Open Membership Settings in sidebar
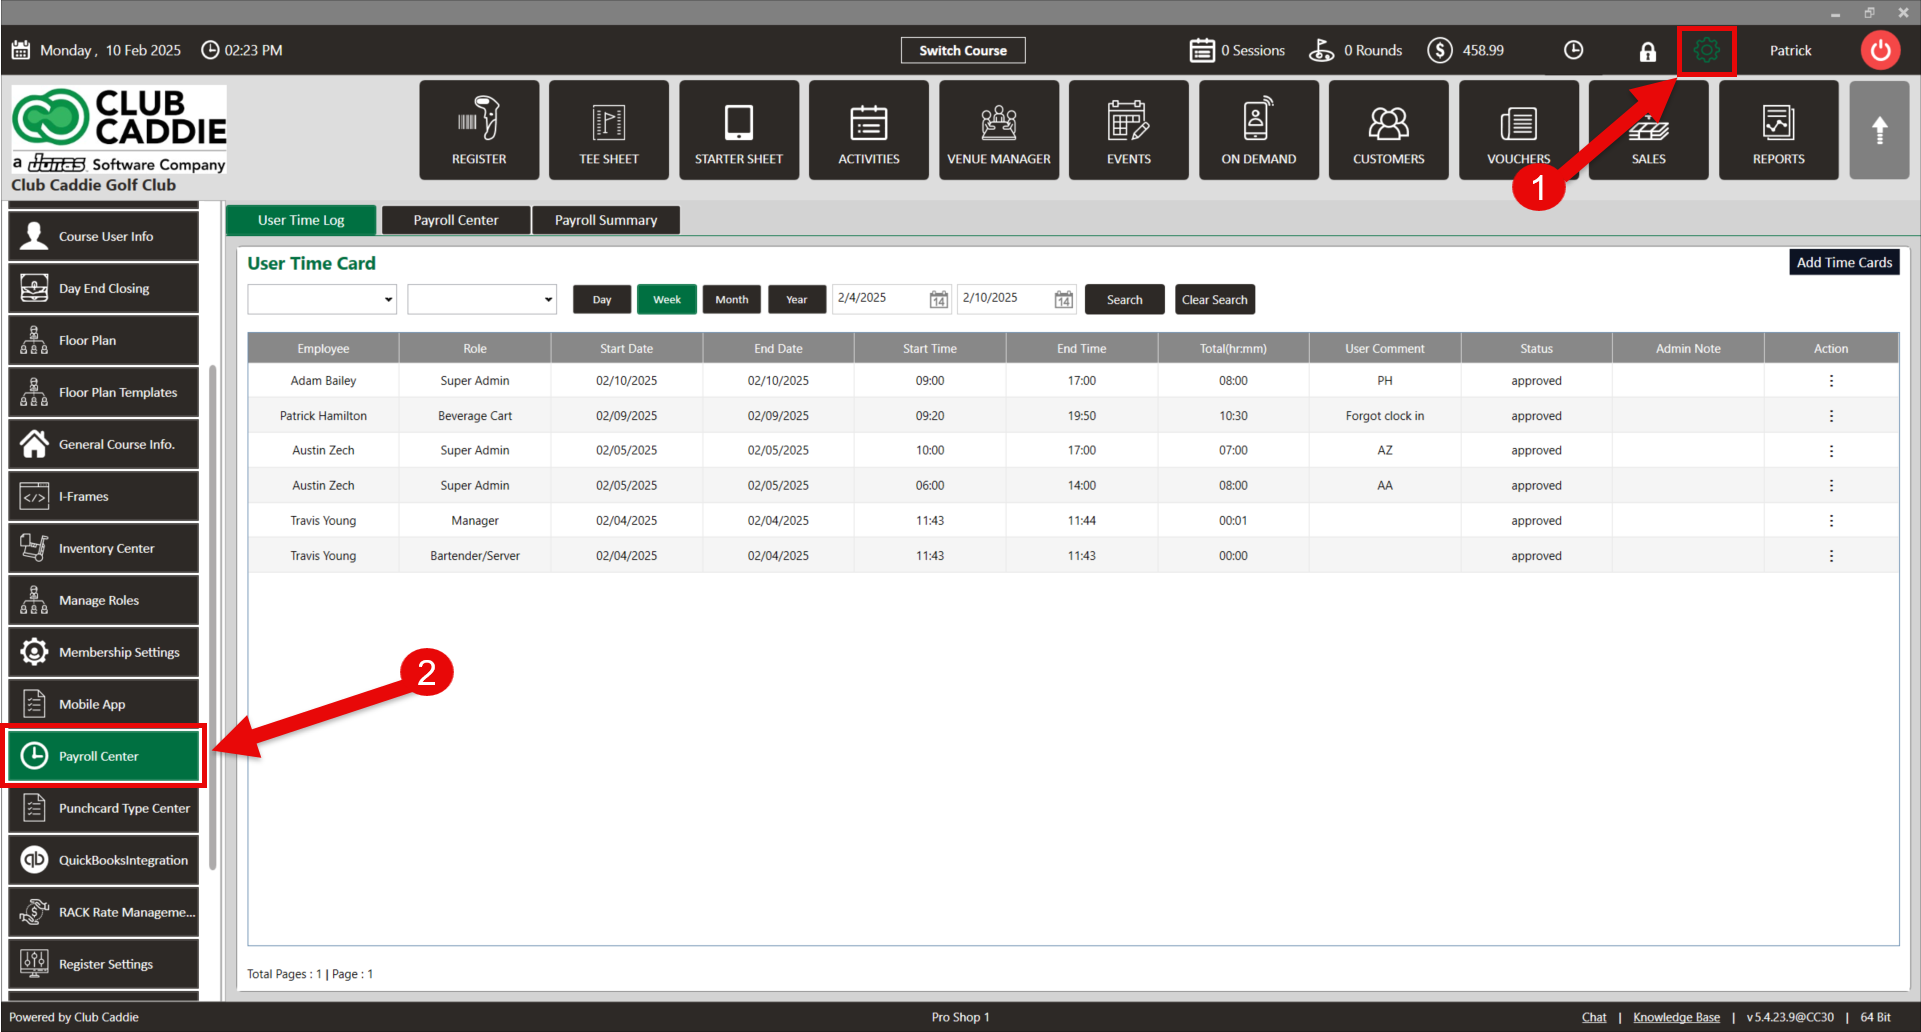 click(x=104, y=652)
